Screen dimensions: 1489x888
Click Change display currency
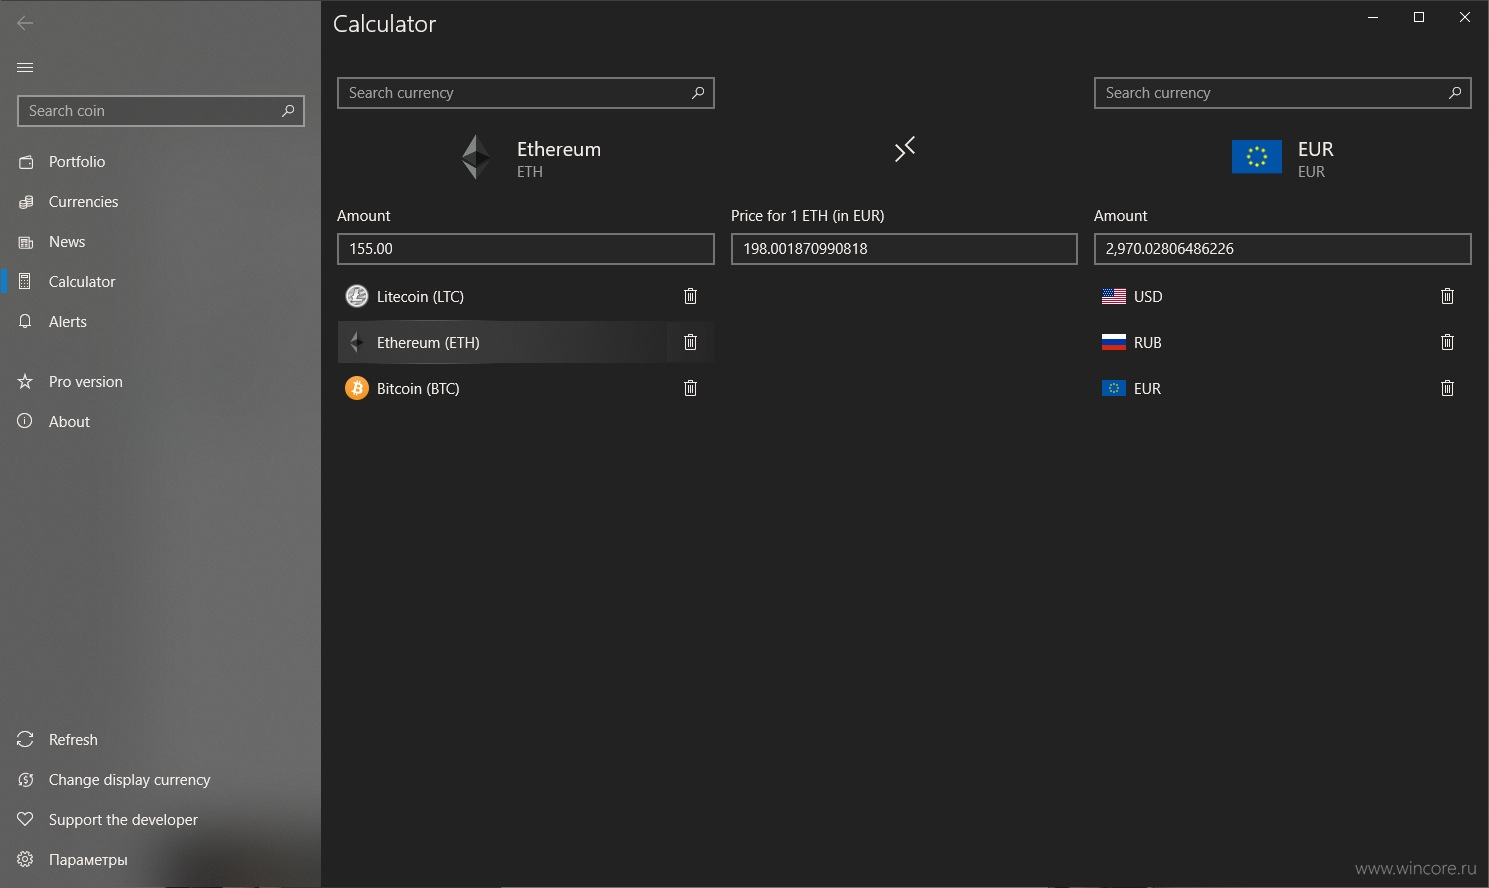click(160, 779)
